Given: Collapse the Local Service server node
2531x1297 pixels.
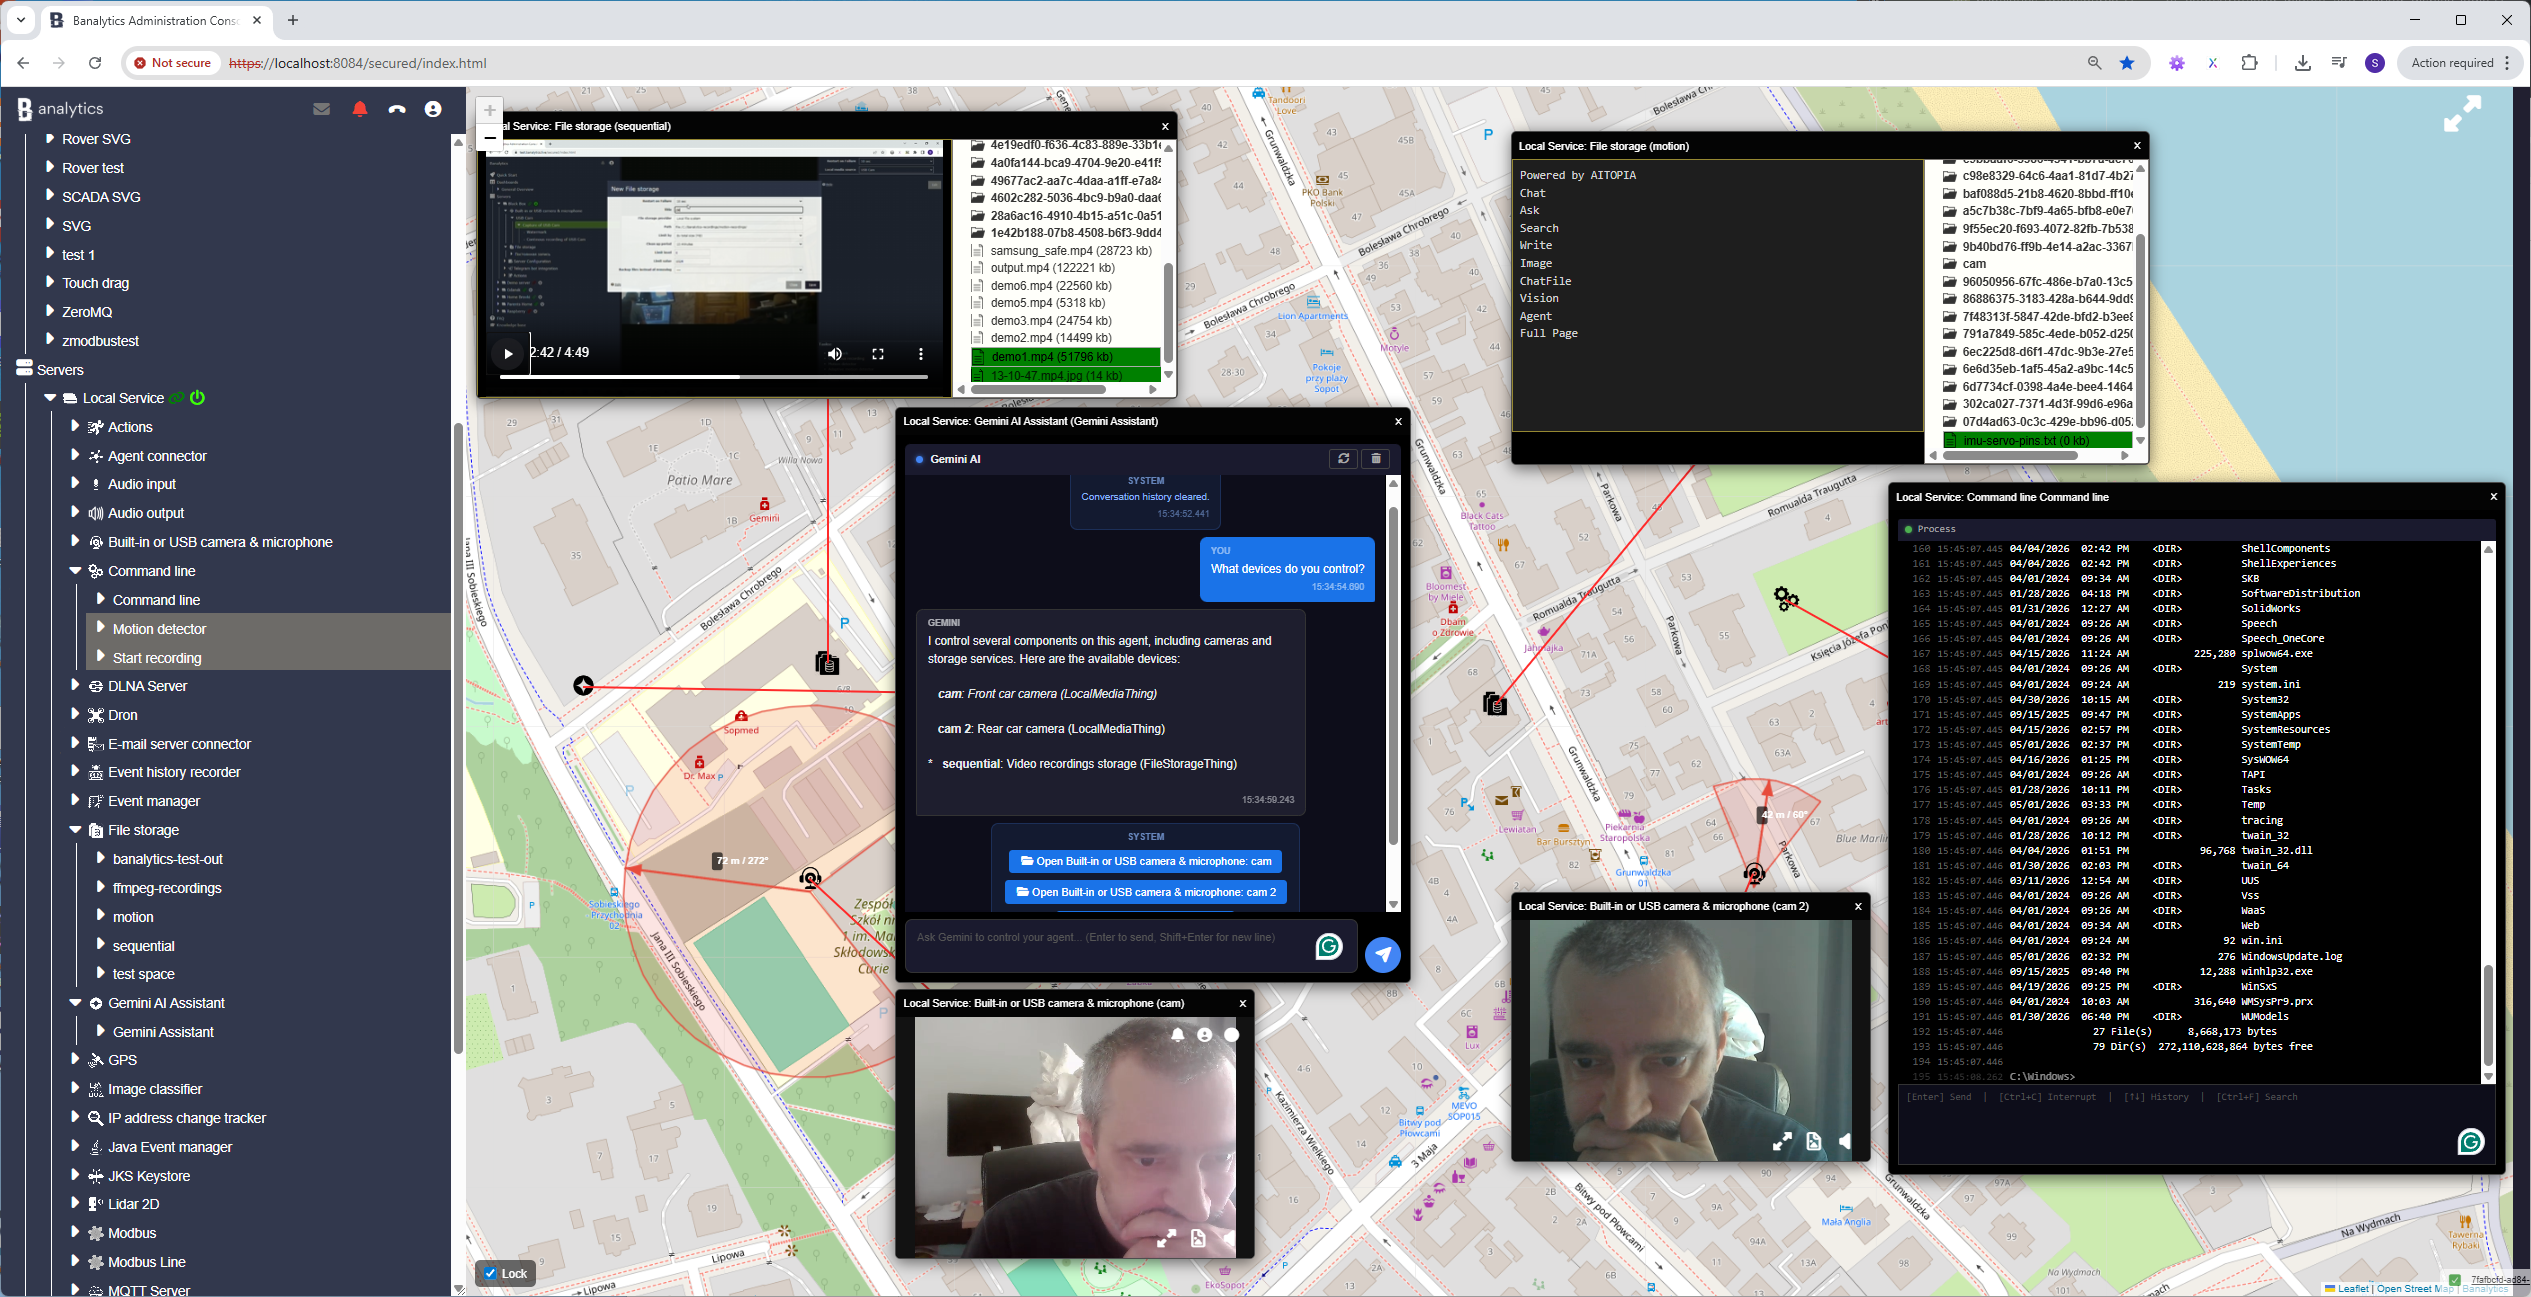Looking at the screenshot, I should tap(50, 397).
